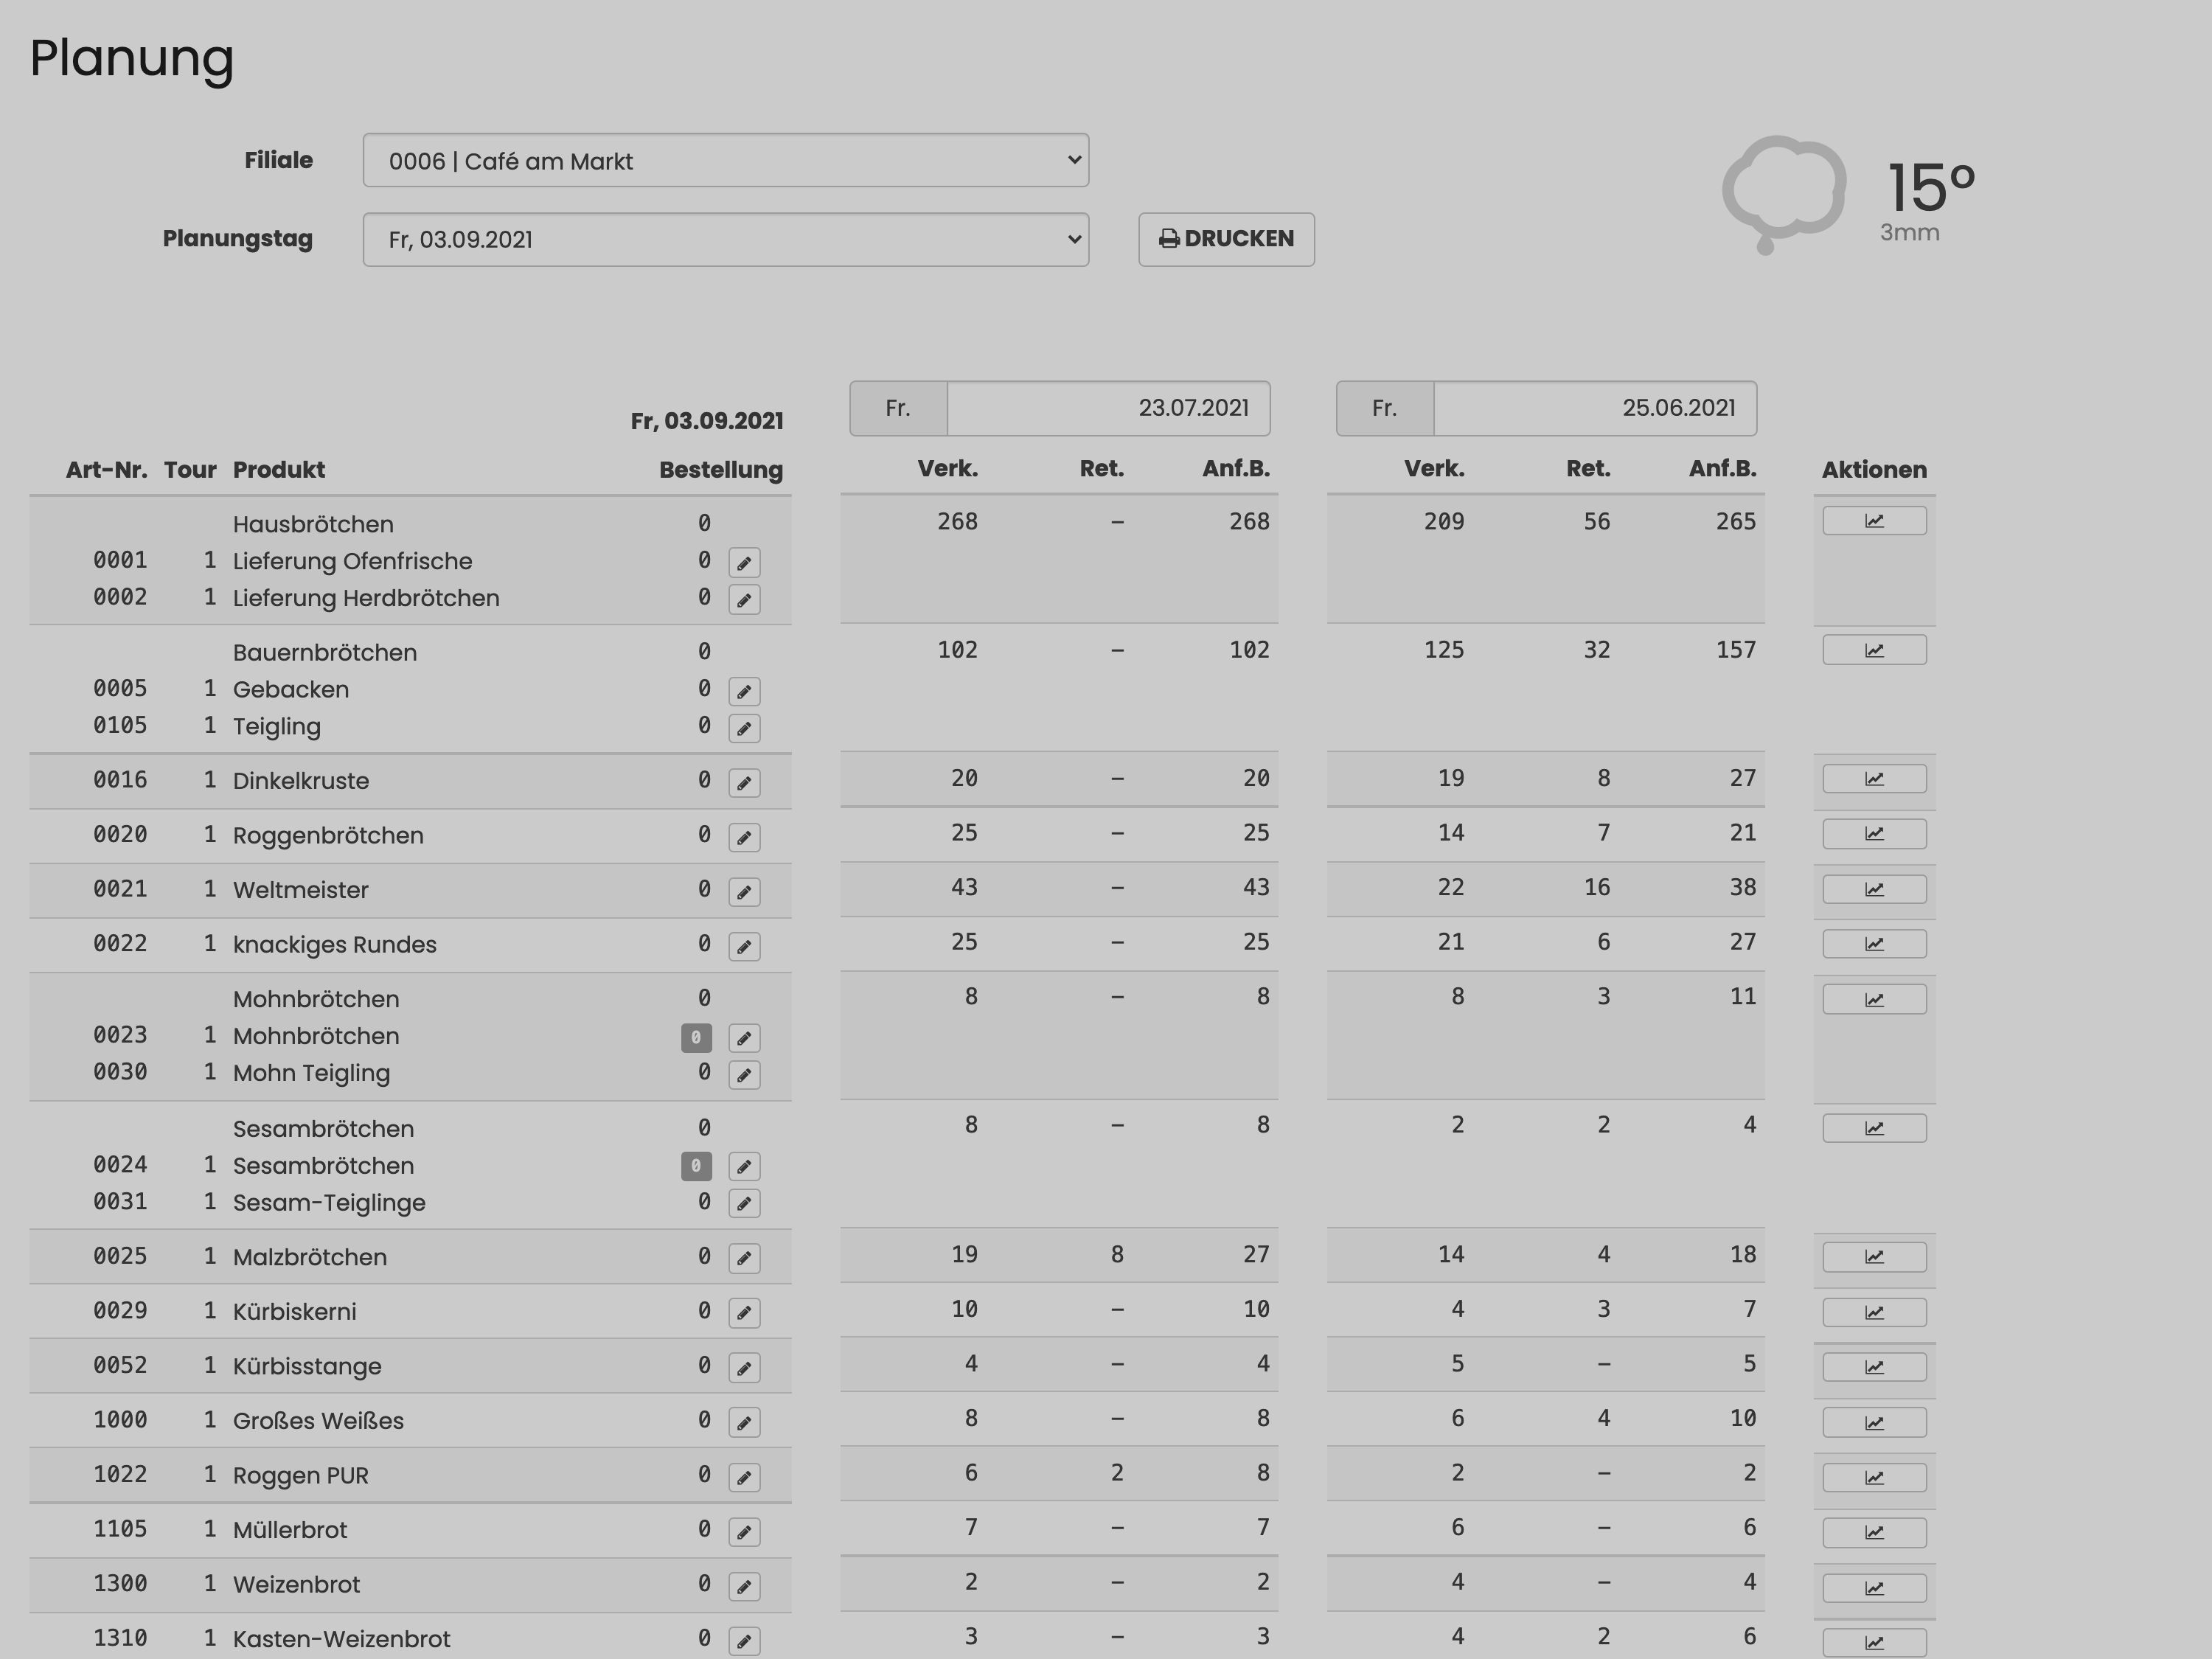The width and height of the screenshot is (2212, 1659).
Task: Show chart for Bauernbrötchen
Action: tap(1874, 650)
